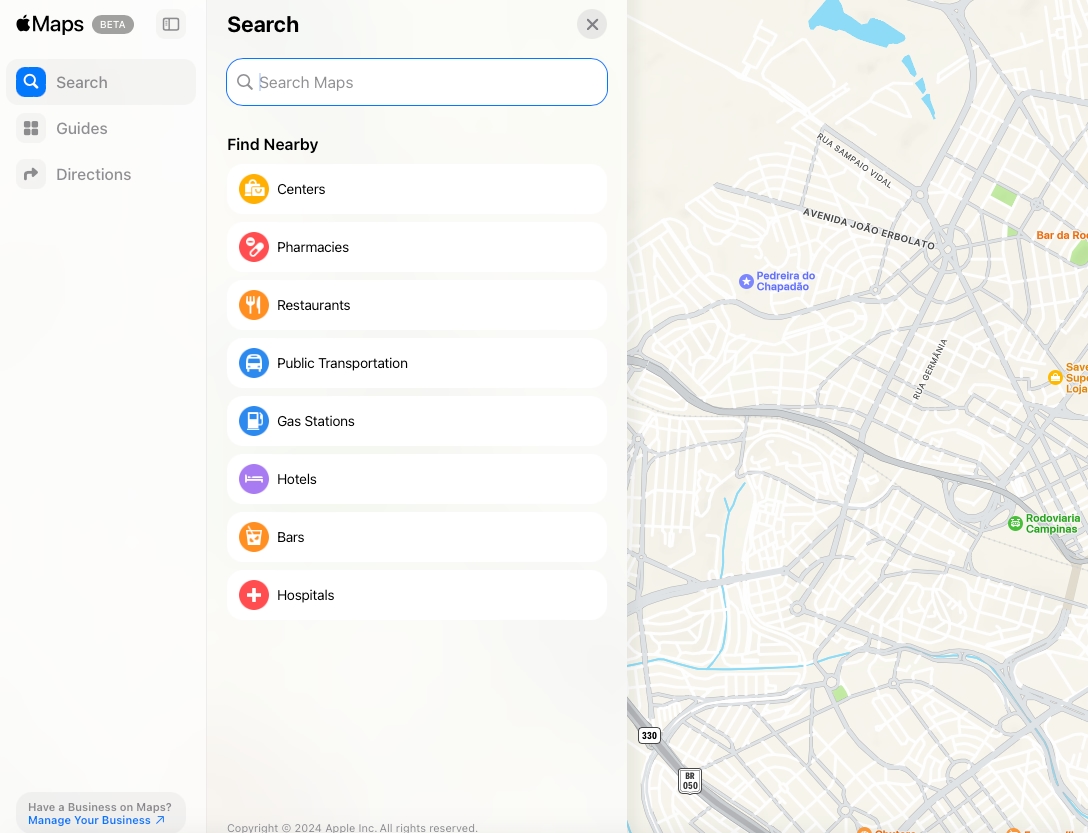Select the Bars drink icon
The height and width of the screenshot is (833, 1088).
[254, 537]
